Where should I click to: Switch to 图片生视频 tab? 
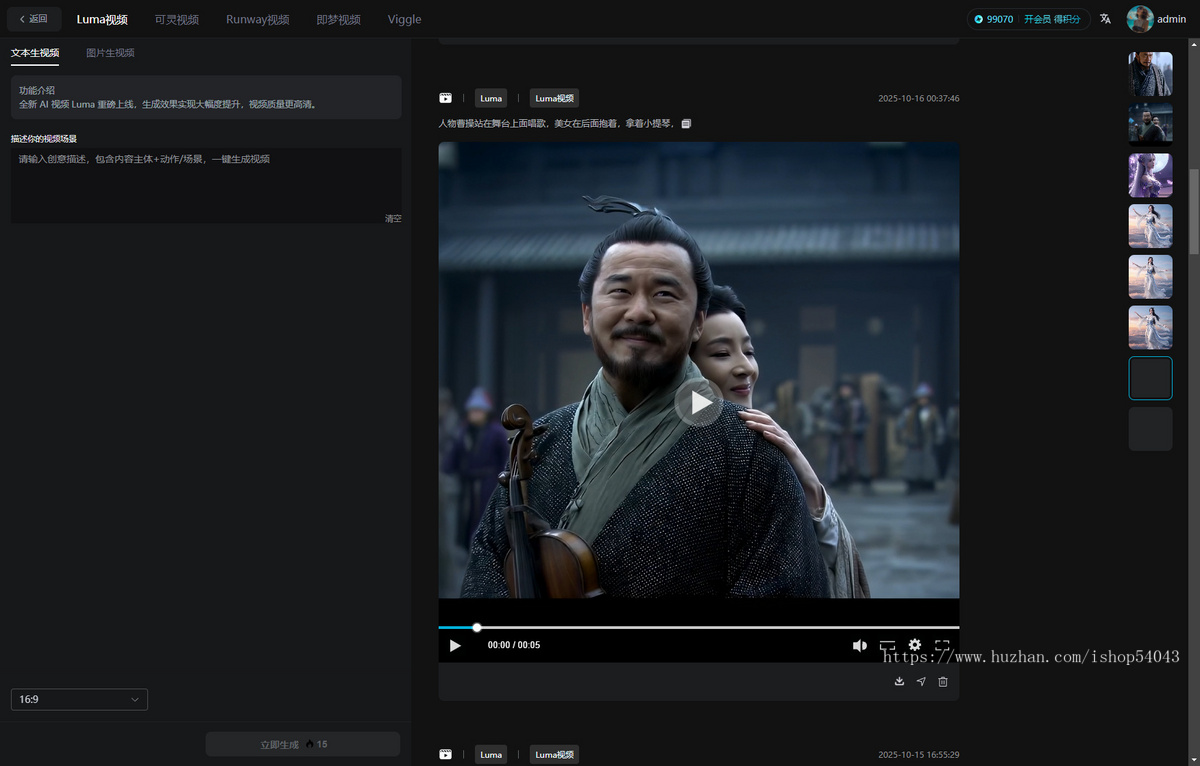(110, 53)
